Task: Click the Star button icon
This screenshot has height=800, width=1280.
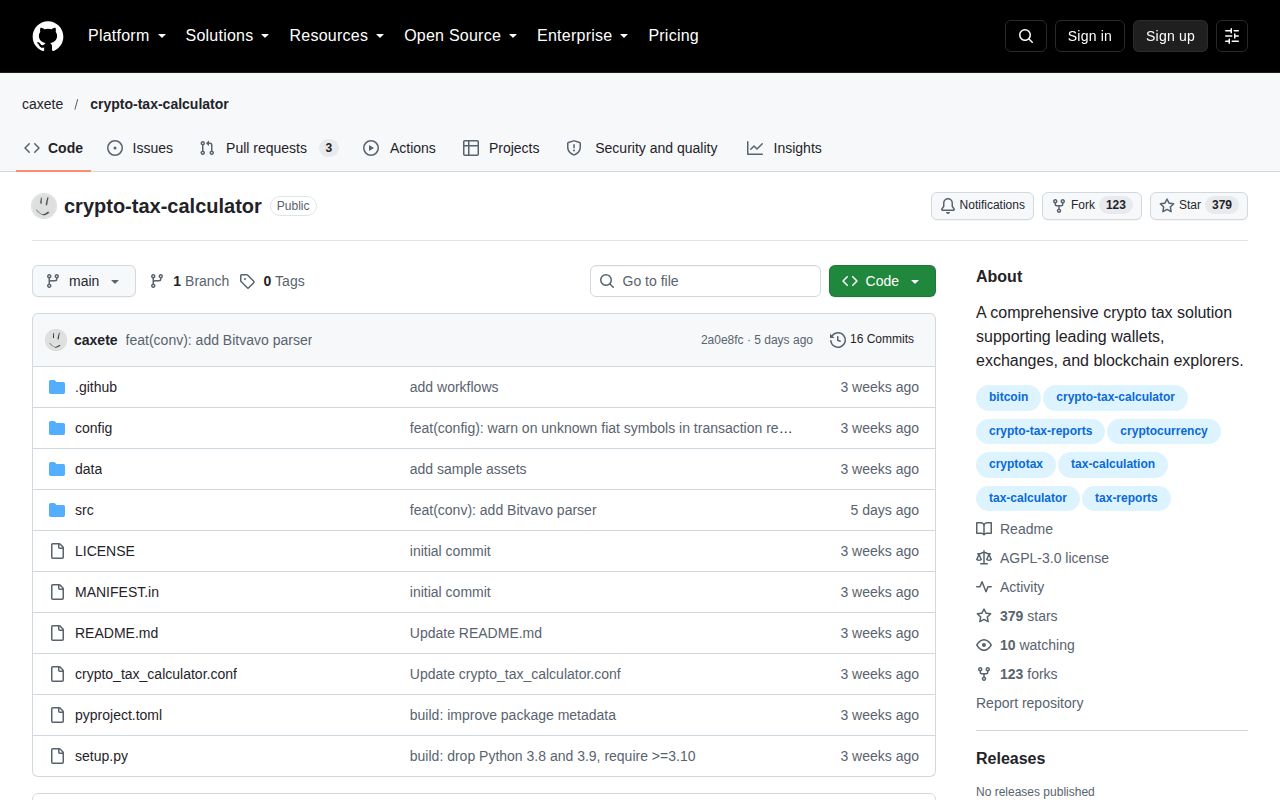Action: pos(1167,205)
